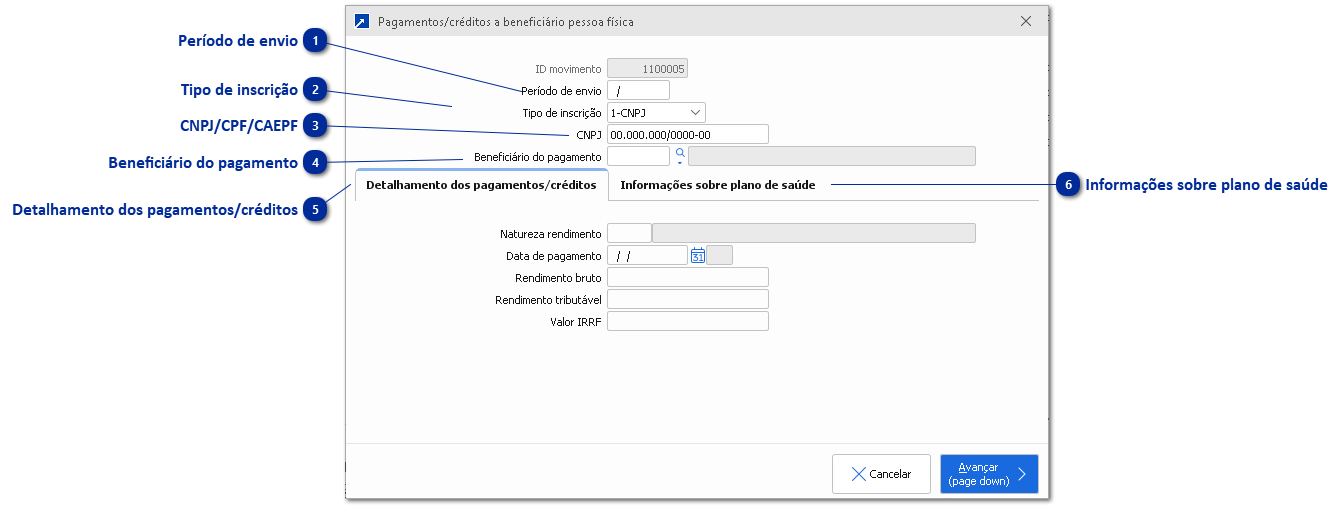Select the Detalhamento dos pagamentos/créditos tab
This screenshot has height=515, width=1344.
click(481, 185)
